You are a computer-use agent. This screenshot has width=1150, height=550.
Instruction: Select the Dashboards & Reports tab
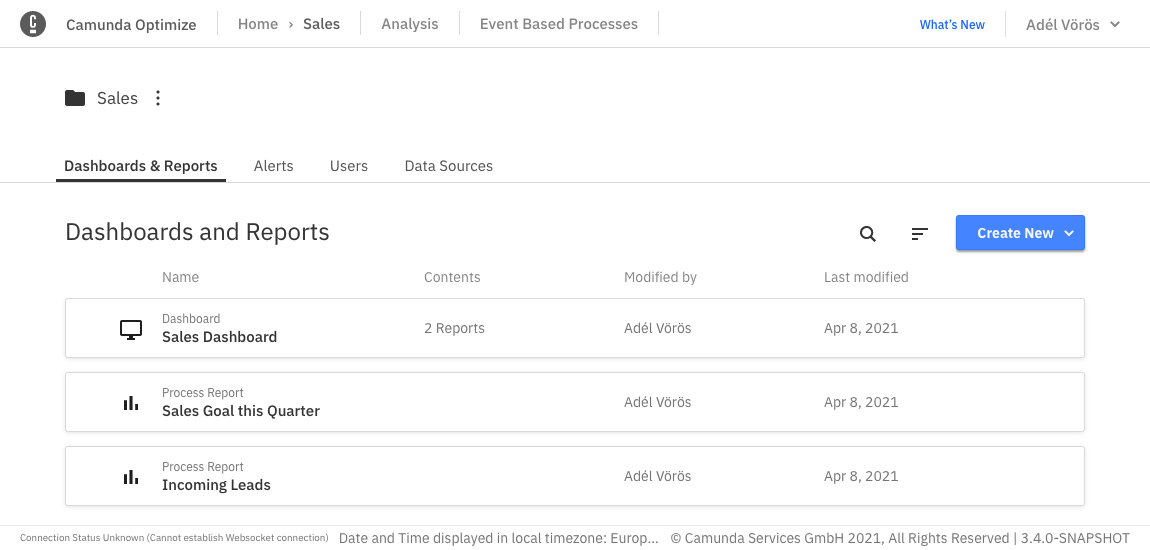tap(141, 166)
